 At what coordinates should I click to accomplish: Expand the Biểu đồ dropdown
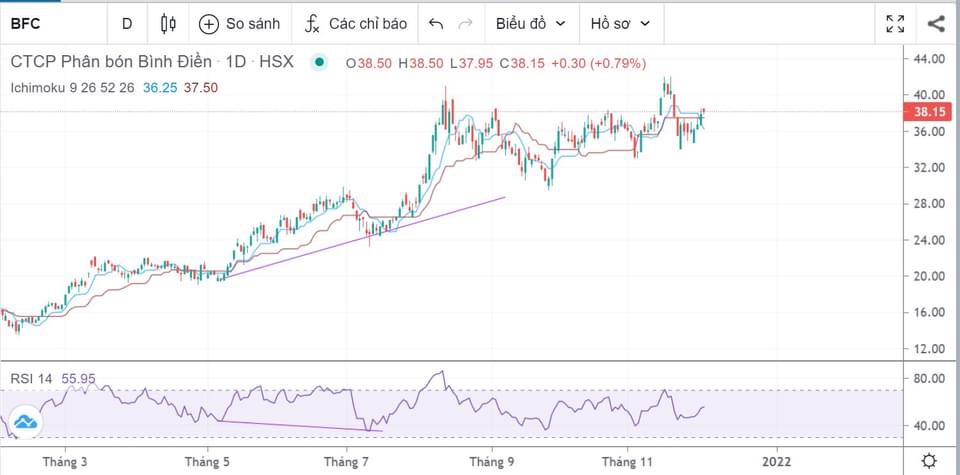click(x=530, y=24)
